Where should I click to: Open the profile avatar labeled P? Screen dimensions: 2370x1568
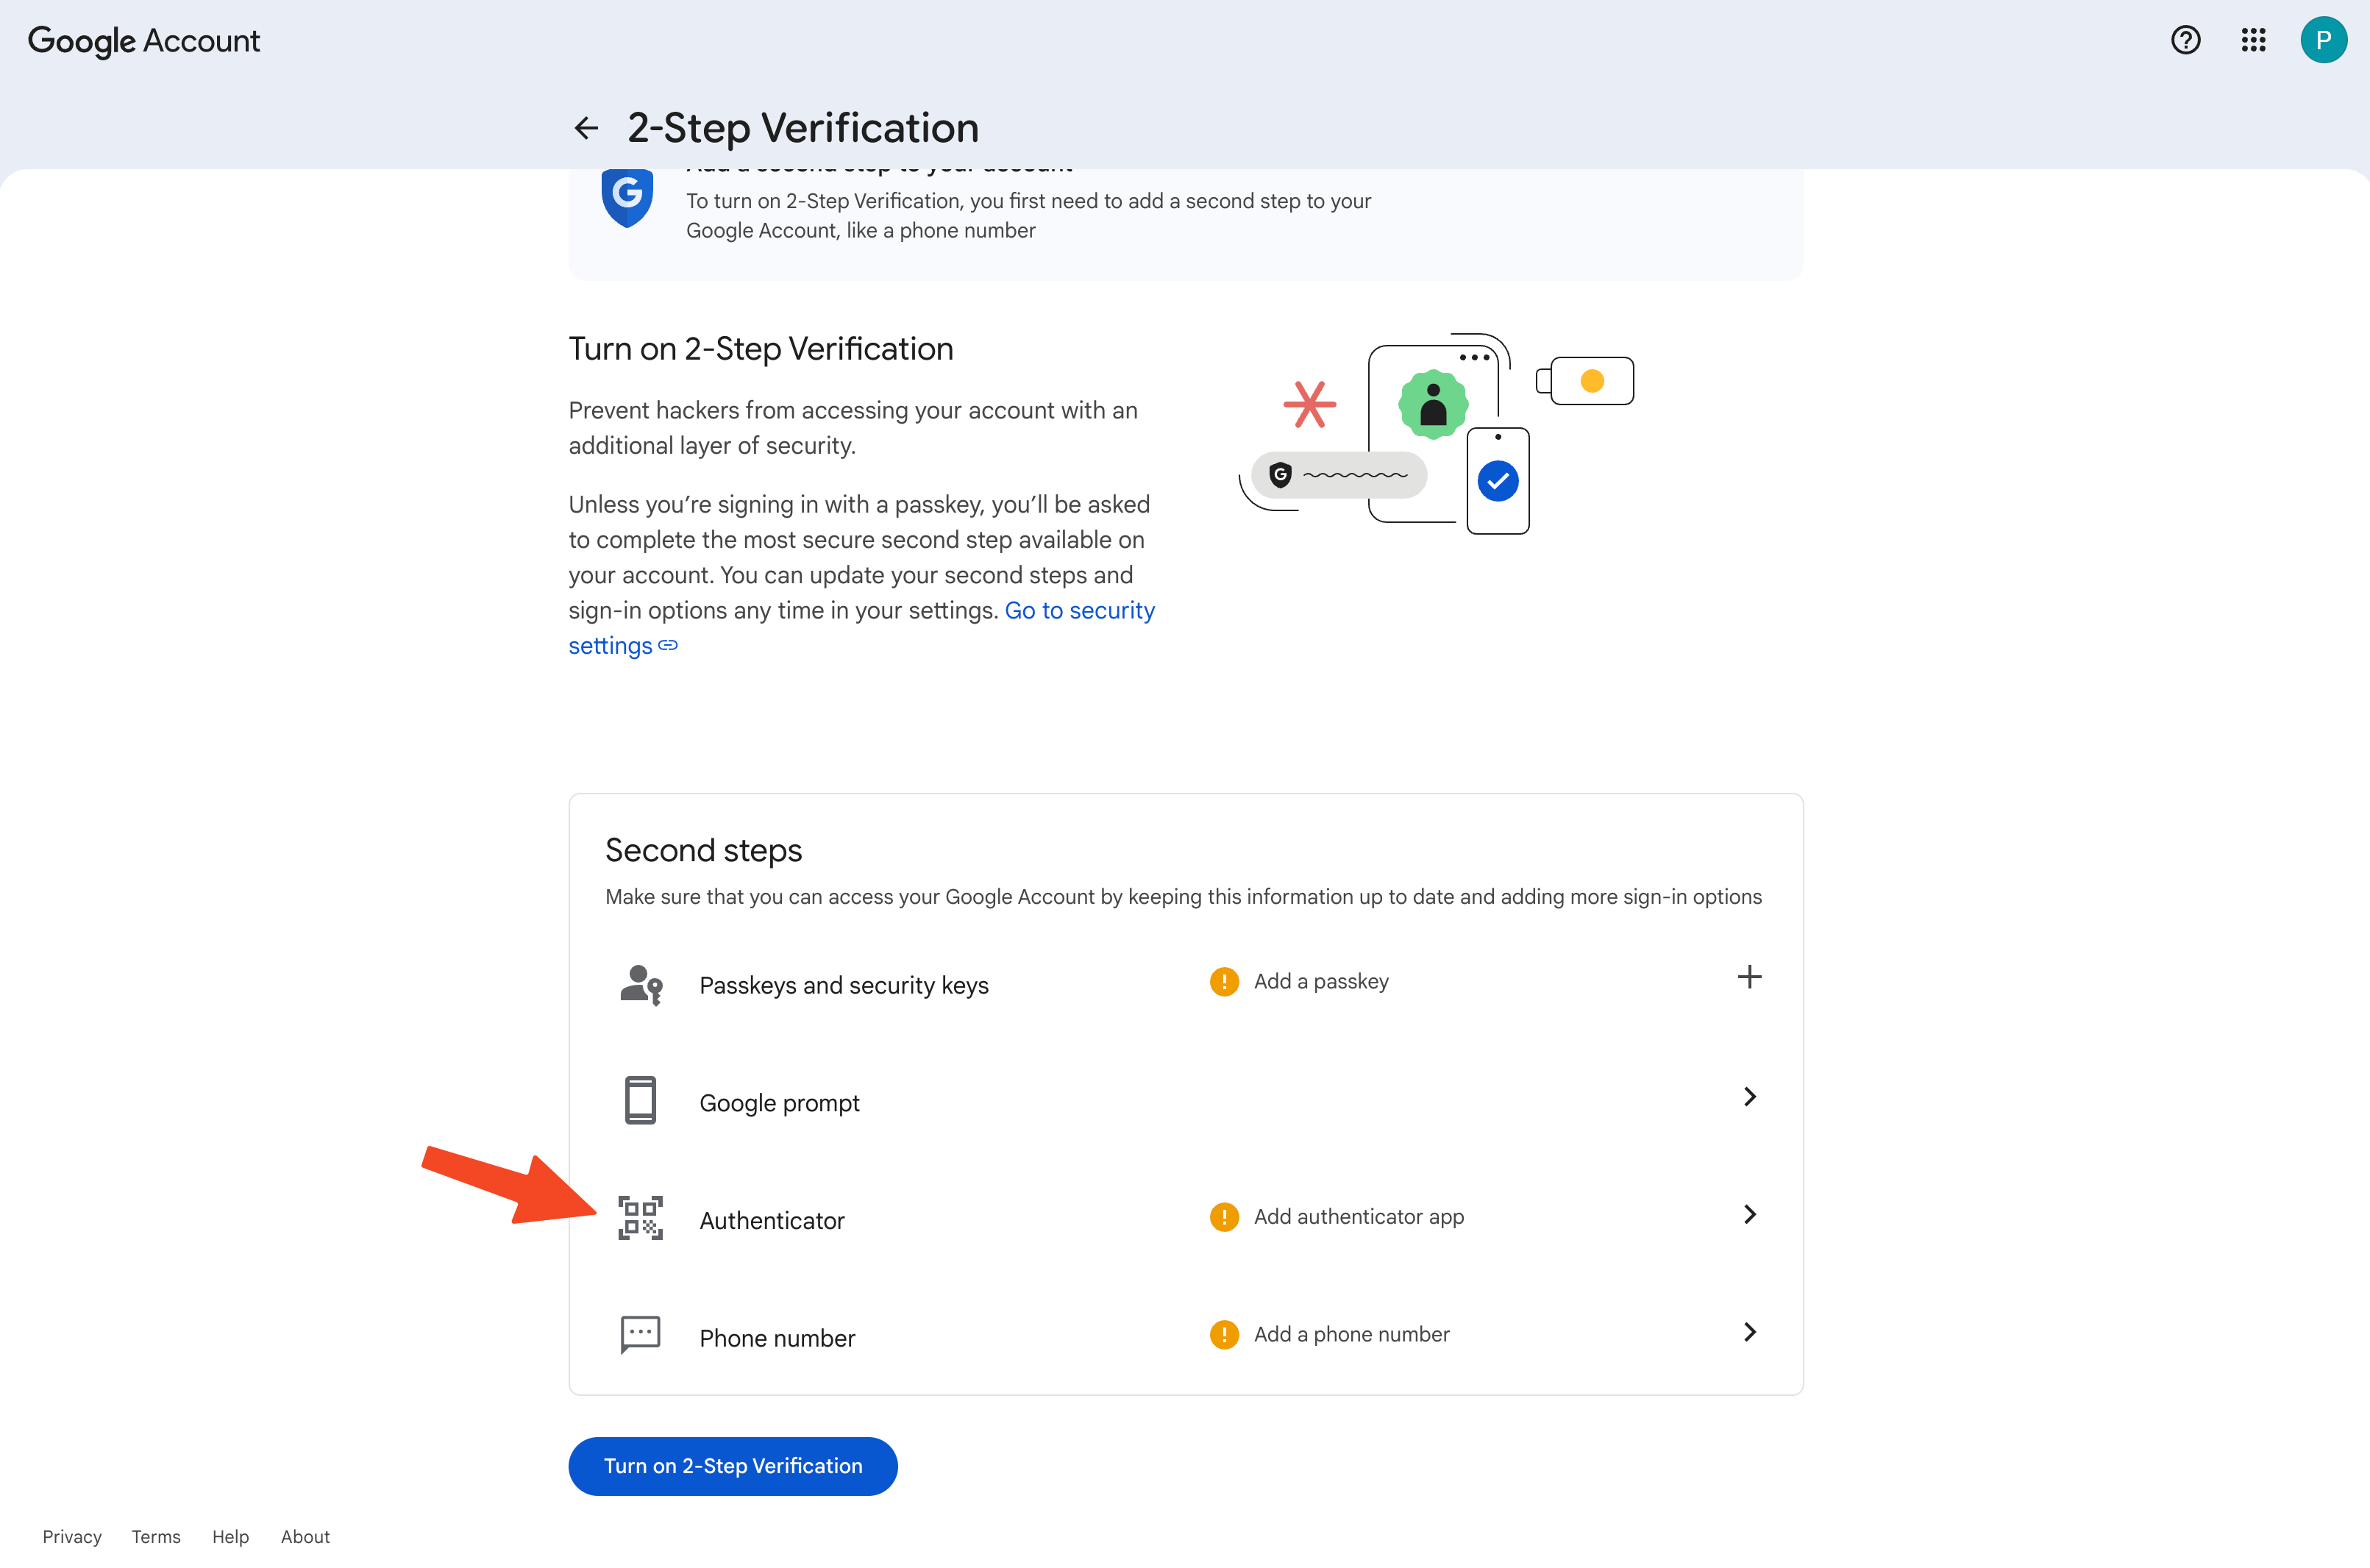[2323, 40]
